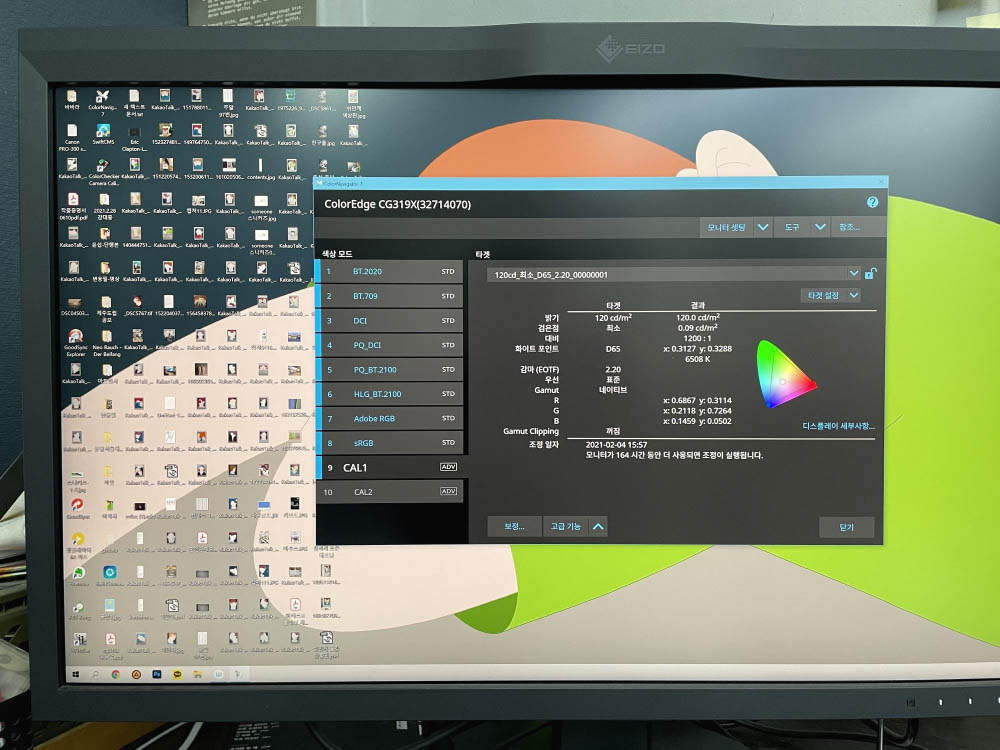Click the ColorNavigator title bar logo icon
1000x750 pixels.
click(x=320, y=184)
